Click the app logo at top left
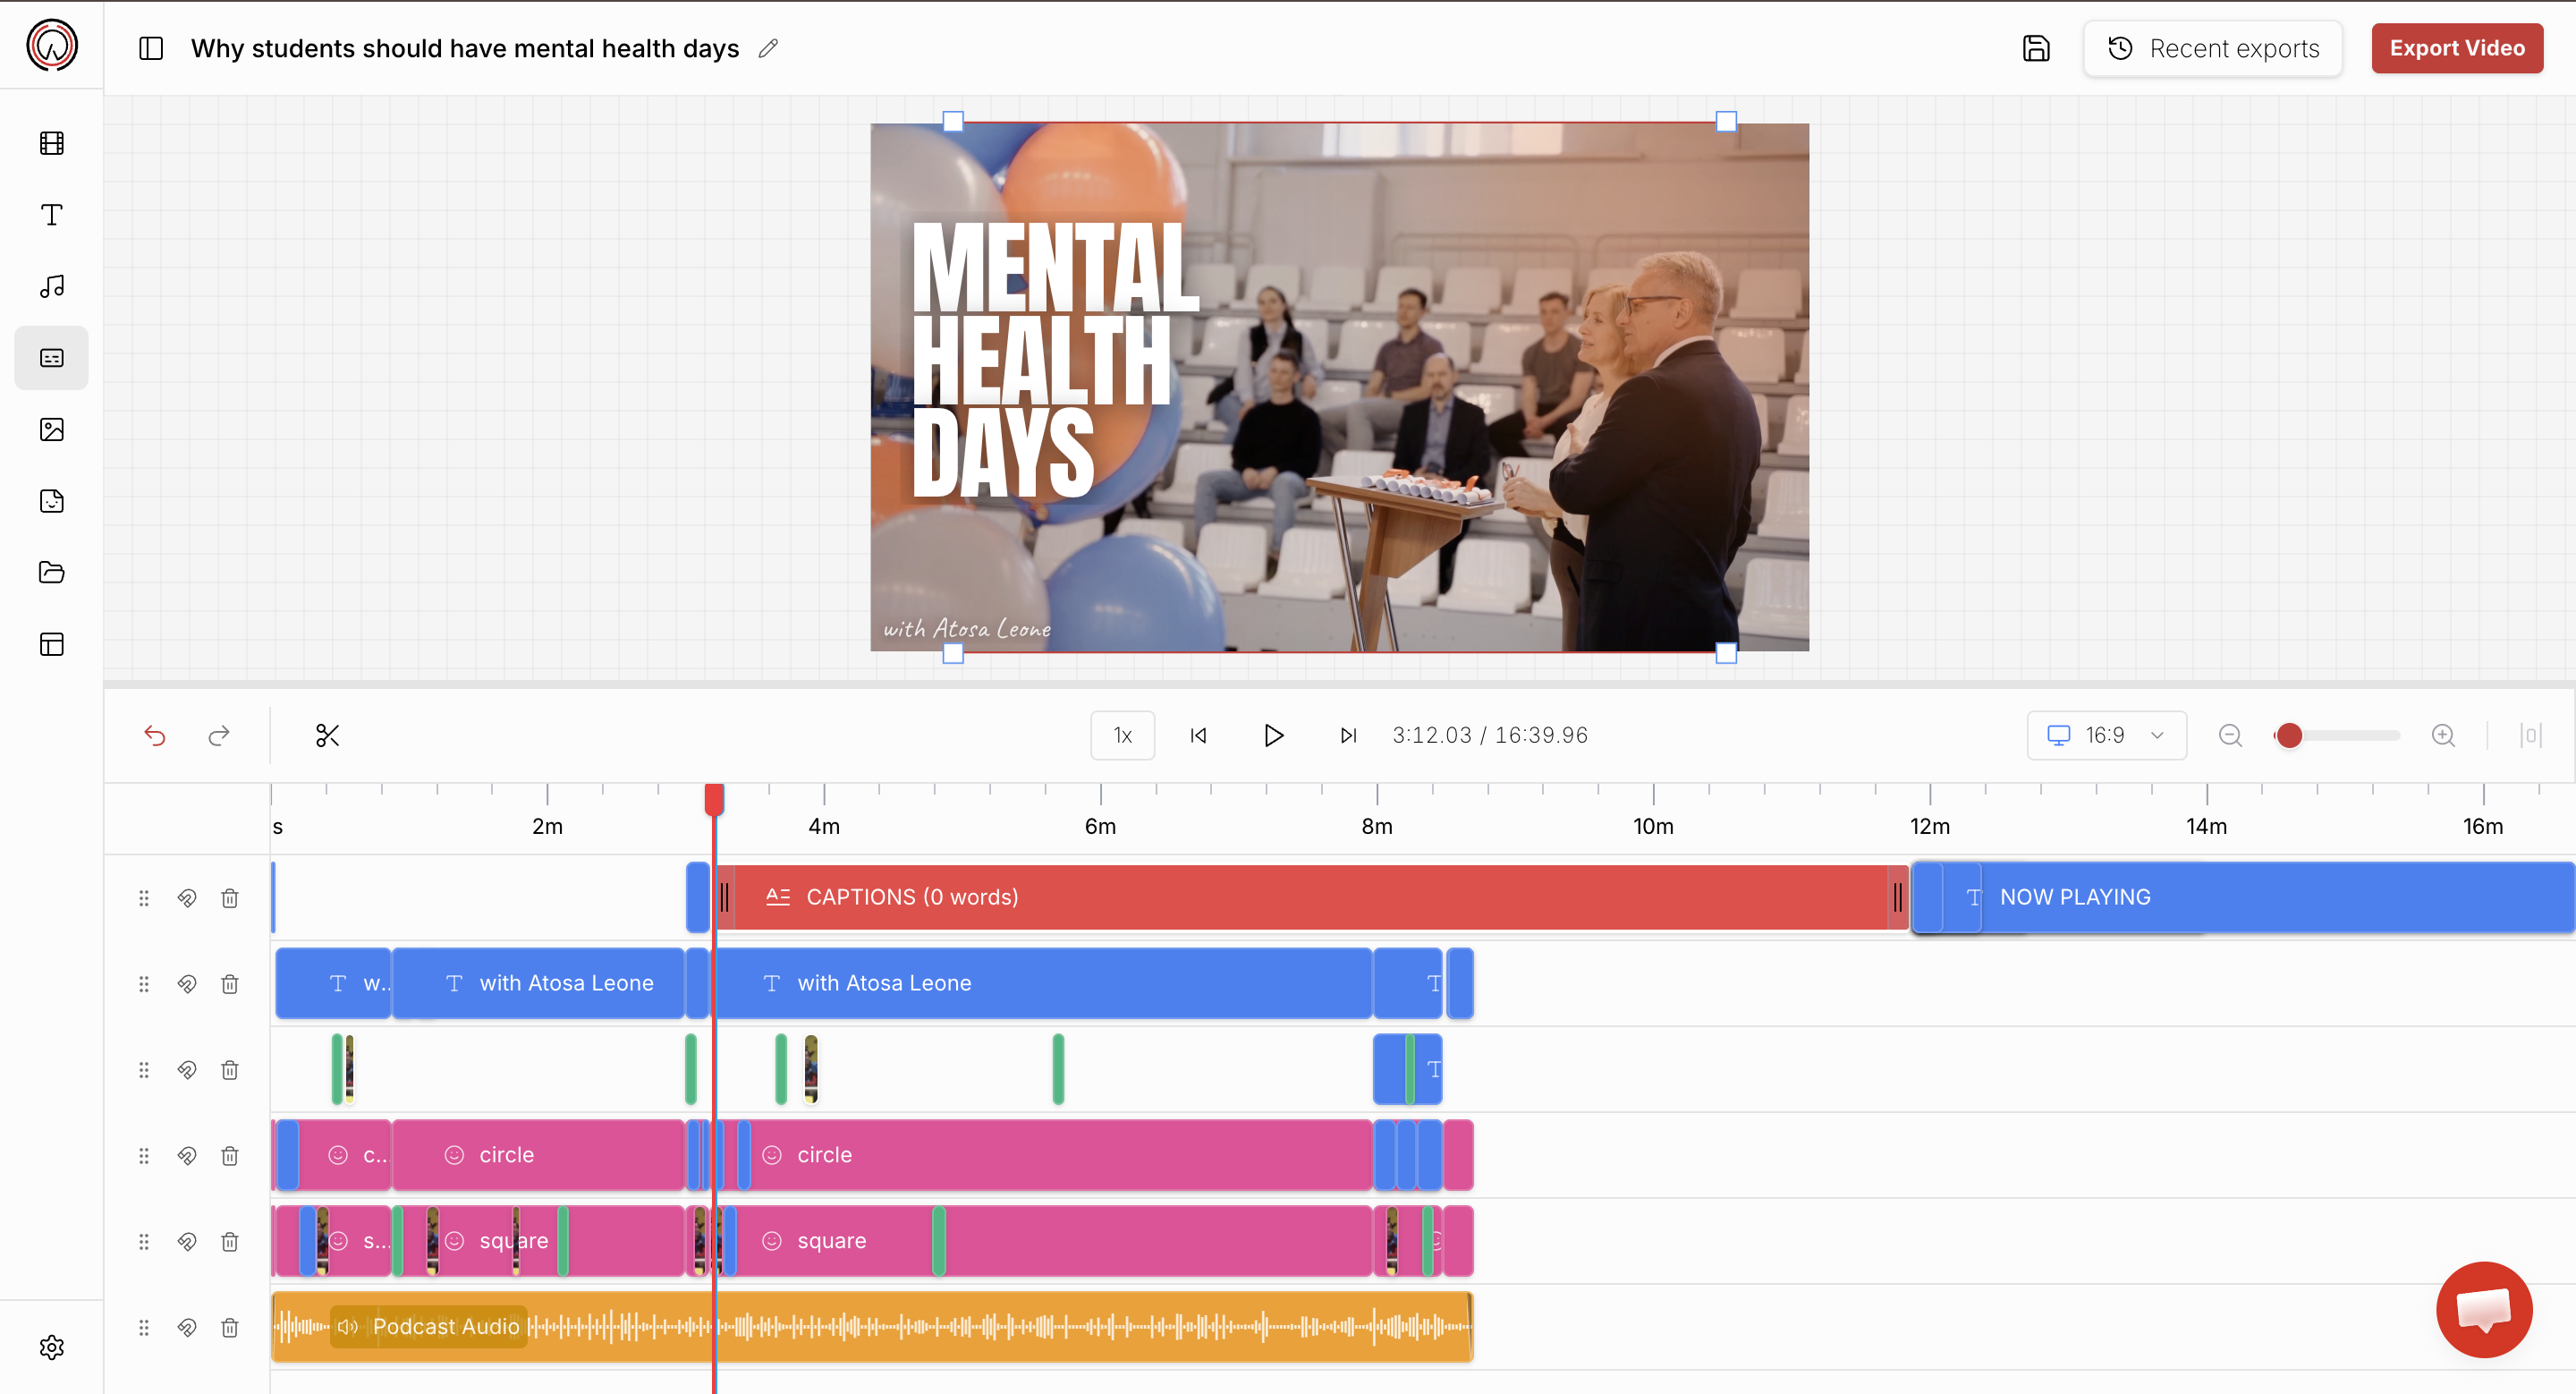 pos(52,45)
